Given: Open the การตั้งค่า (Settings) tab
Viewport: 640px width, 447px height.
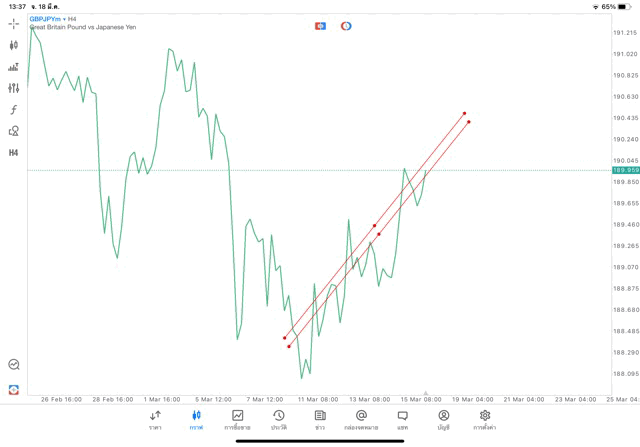Looking at the screenshot, I should [x=485, y=419].
